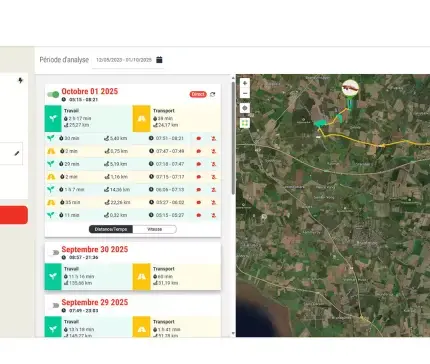Click green Travail icon in Octobre 01 card
This screenshot has height=364, width=430.
(x=53, y=119)
